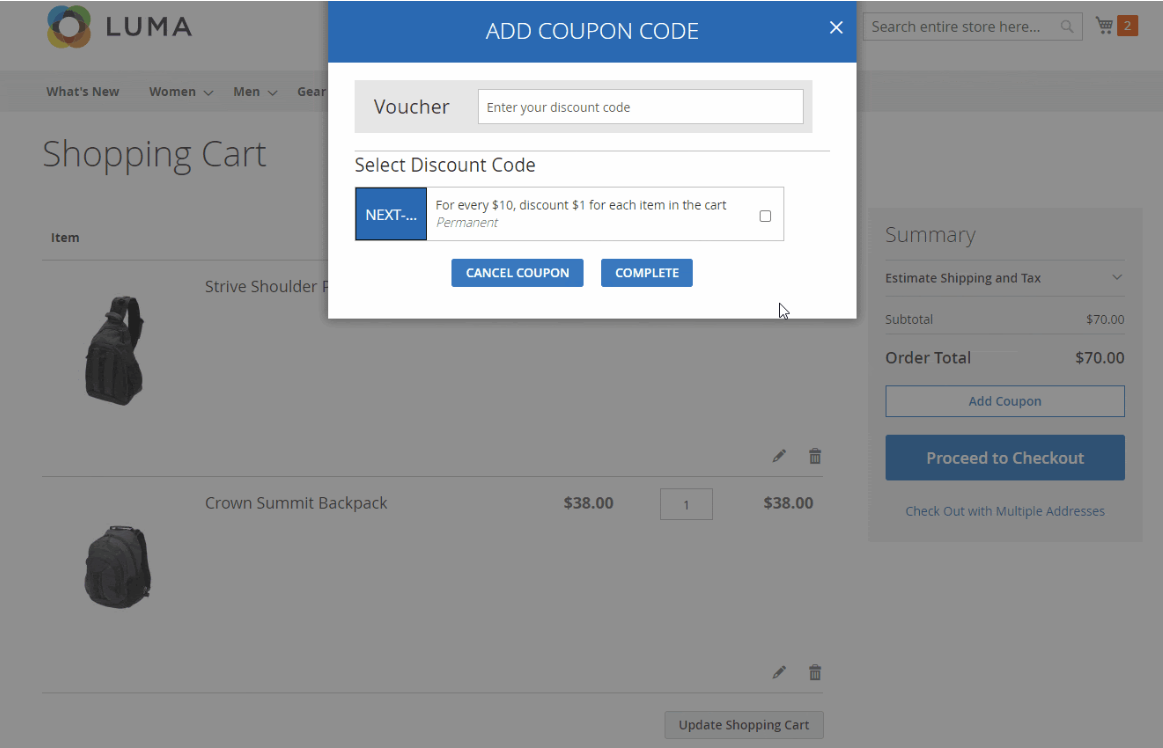Expand the Women menu chevron
This screenshot has width=1163, height=748.
208,93
